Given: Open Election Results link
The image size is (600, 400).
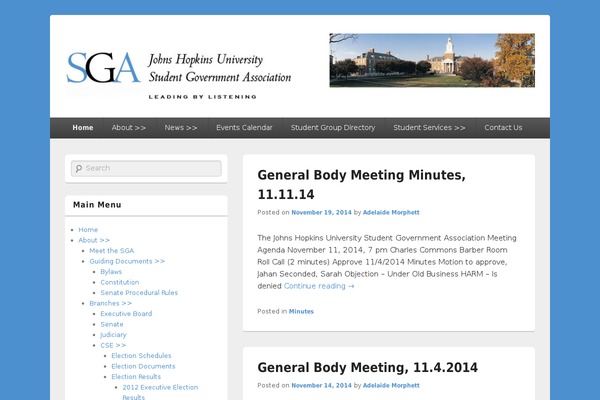Looking at the screenshot, I should click(136, 377).
